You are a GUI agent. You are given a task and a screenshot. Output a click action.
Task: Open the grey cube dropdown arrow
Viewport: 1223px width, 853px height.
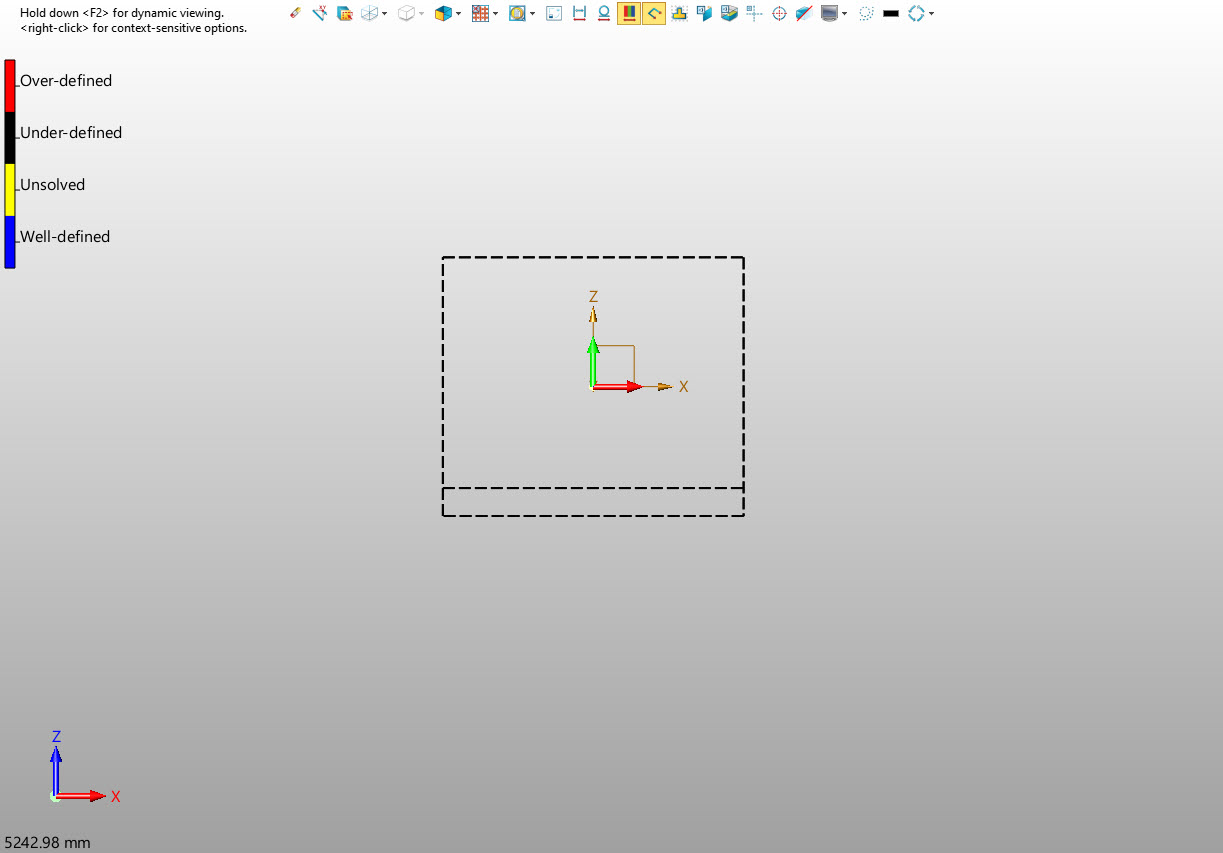421,14
